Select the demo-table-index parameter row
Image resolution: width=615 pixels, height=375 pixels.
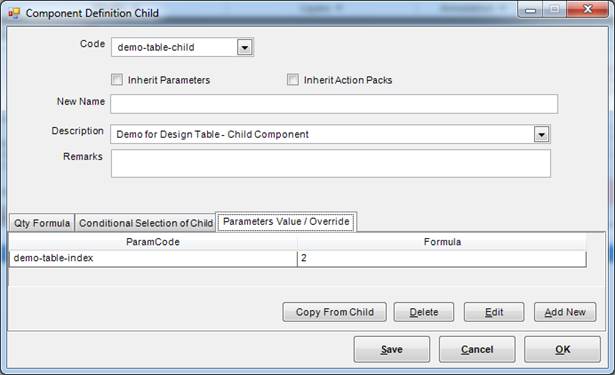(298, 258)
